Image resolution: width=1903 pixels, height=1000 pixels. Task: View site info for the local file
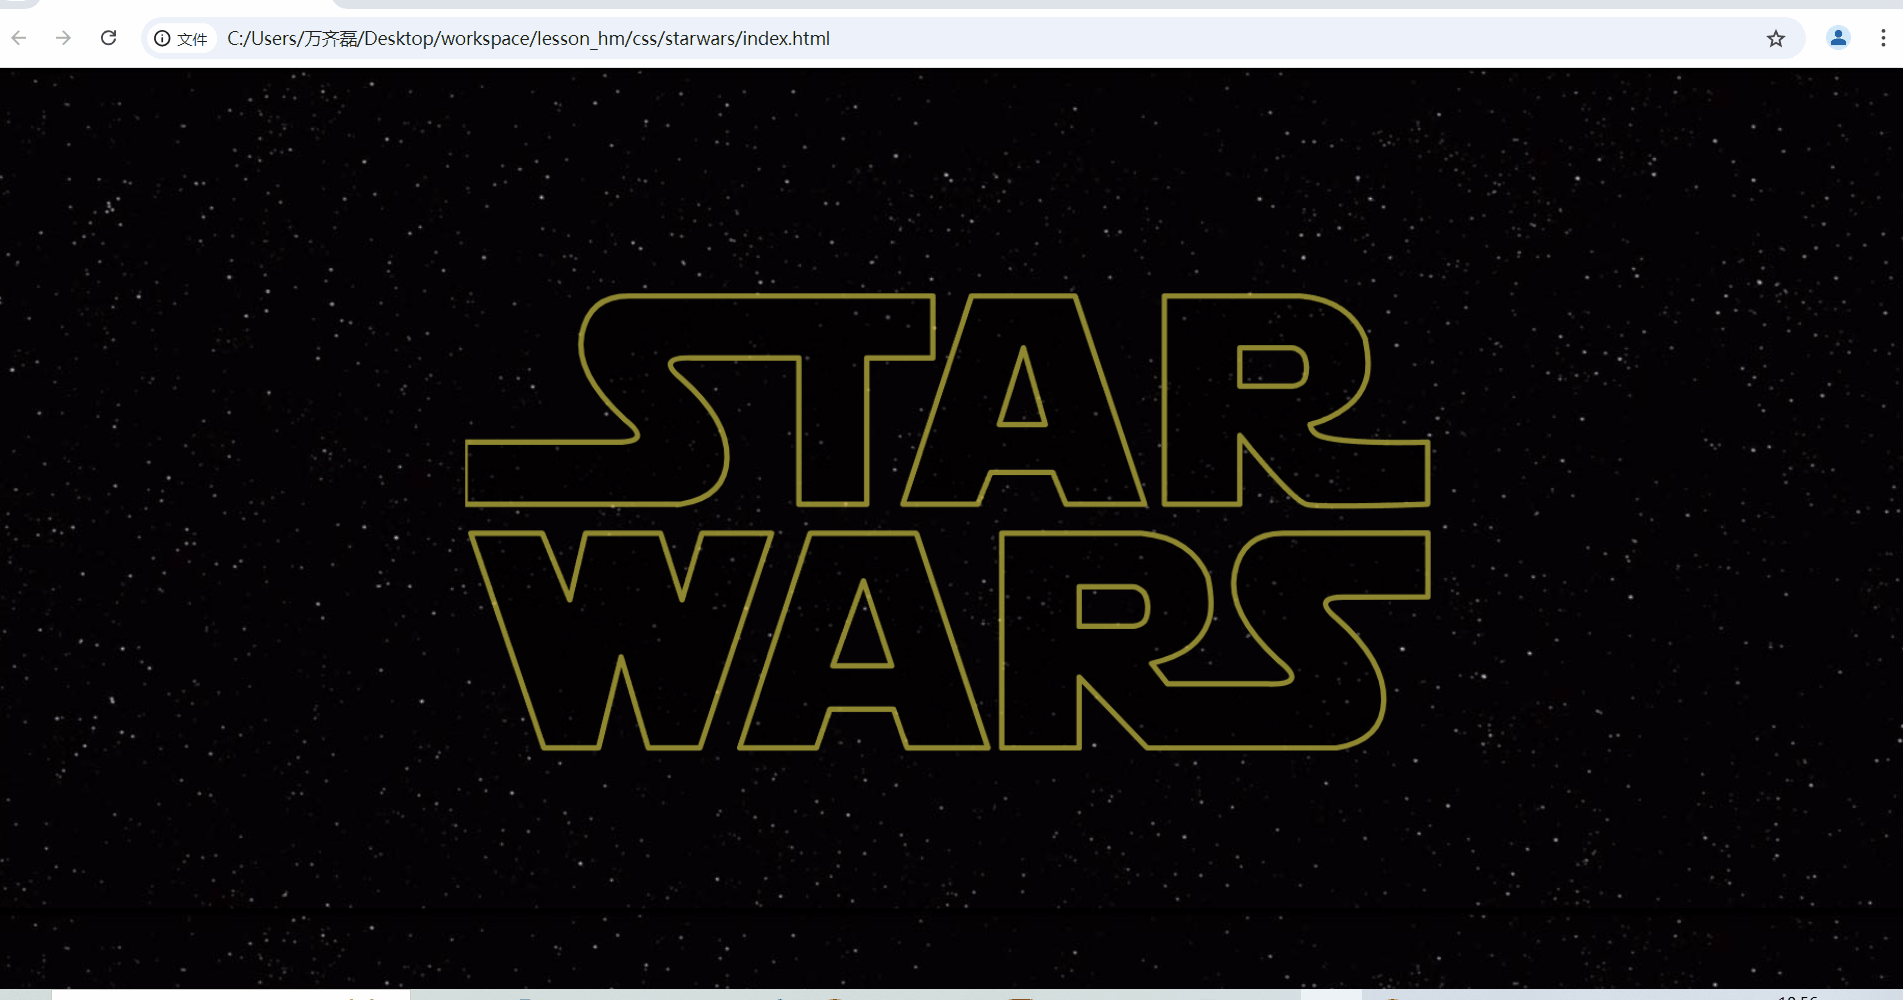181,38
